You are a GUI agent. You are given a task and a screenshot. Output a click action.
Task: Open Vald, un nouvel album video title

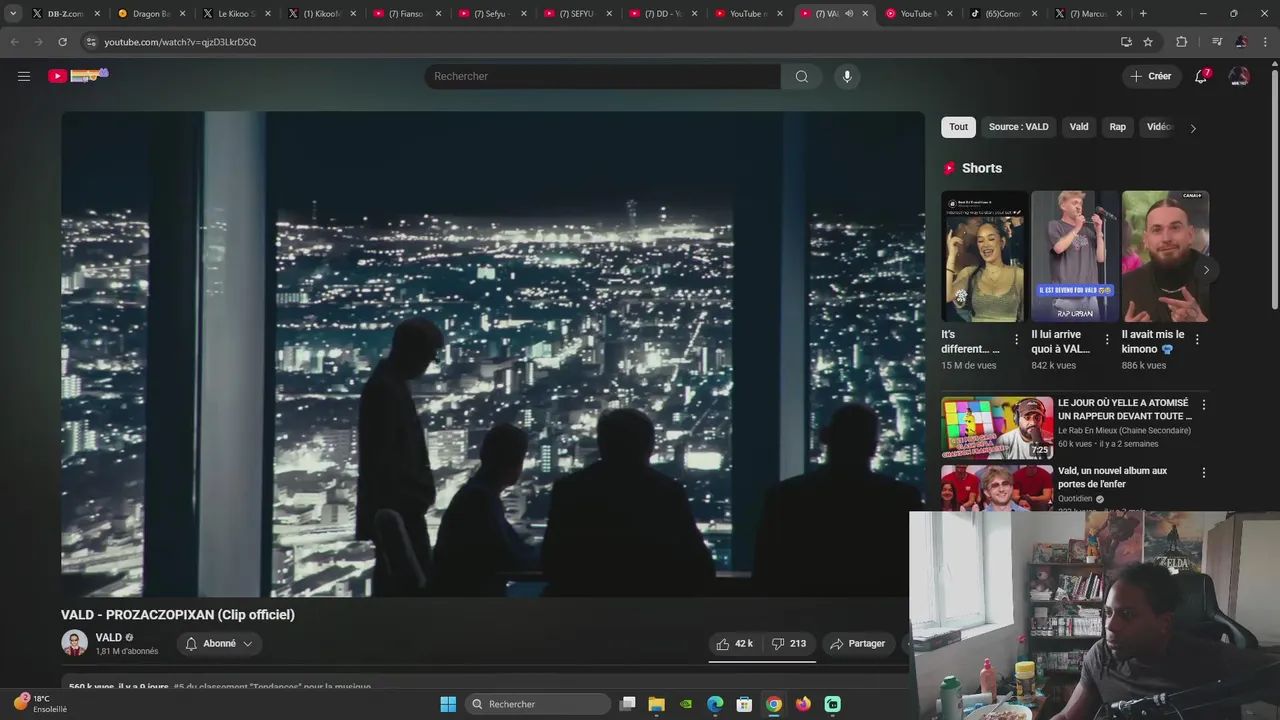[x=1112, y=477]
